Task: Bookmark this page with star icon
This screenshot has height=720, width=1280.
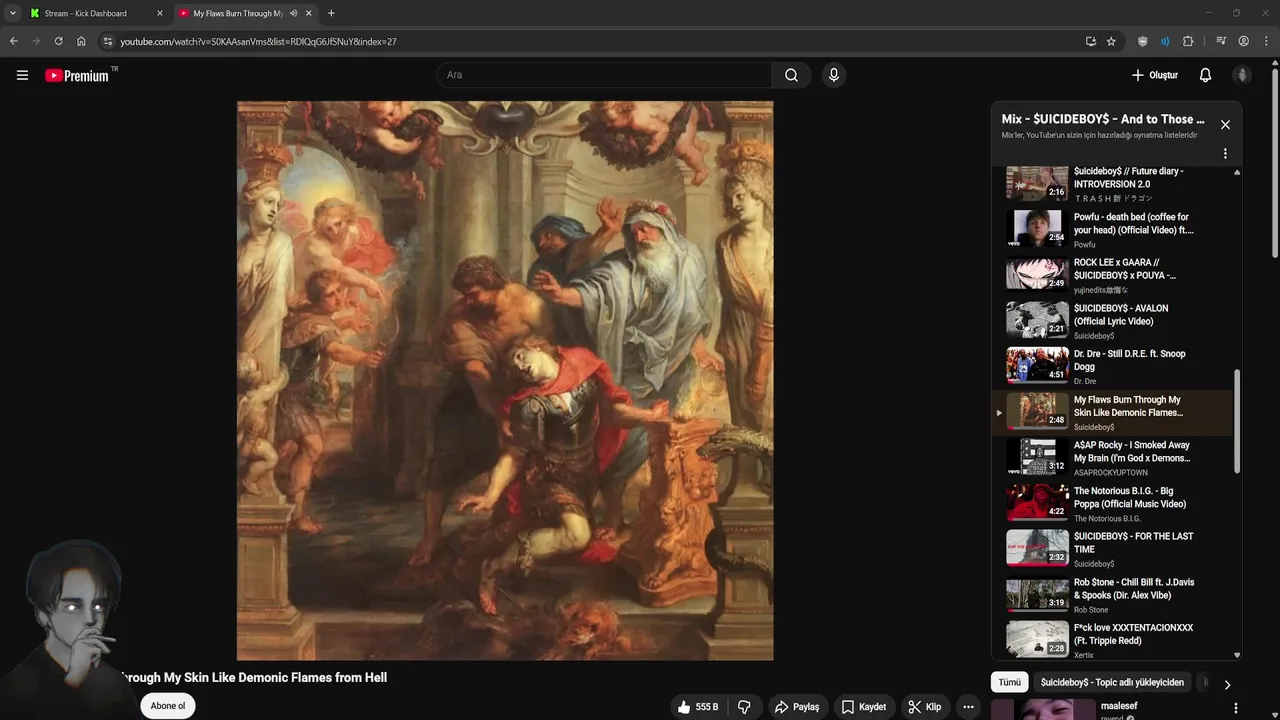Action: click(x=1111, y=41)
